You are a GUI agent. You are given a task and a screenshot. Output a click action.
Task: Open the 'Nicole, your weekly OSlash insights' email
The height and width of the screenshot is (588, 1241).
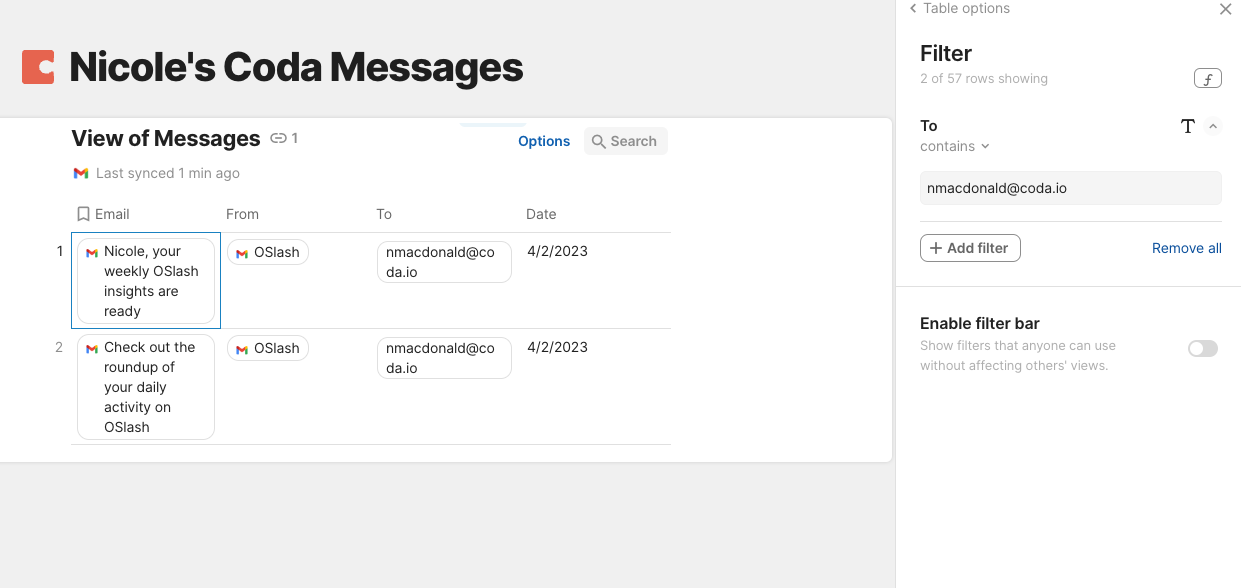coord(146,281)
